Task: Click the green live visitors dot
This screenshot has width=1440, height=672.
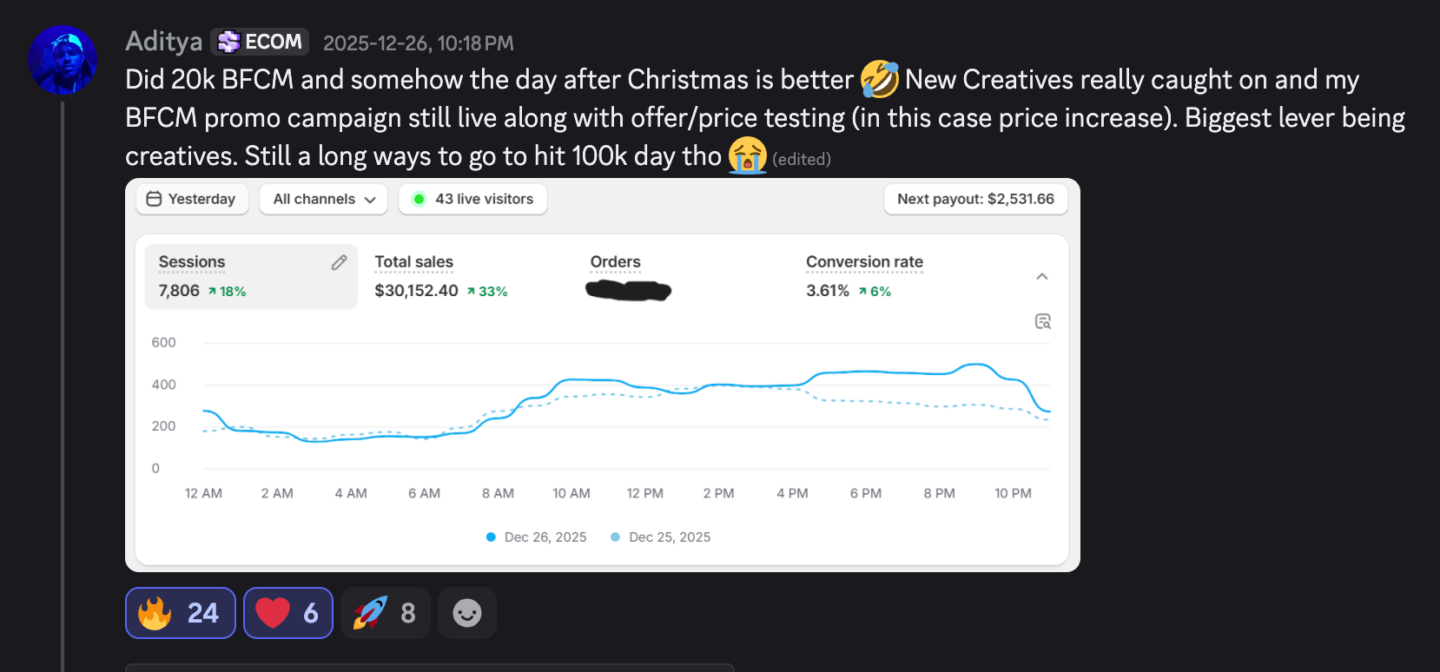Action: coord(419,199)
